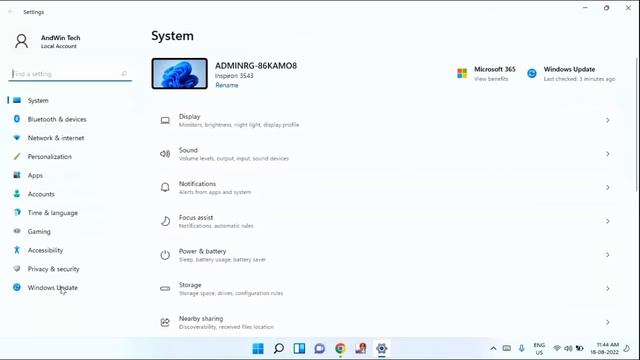
Task: Click the battery tray icon
Action: click(x=580, y=348)
